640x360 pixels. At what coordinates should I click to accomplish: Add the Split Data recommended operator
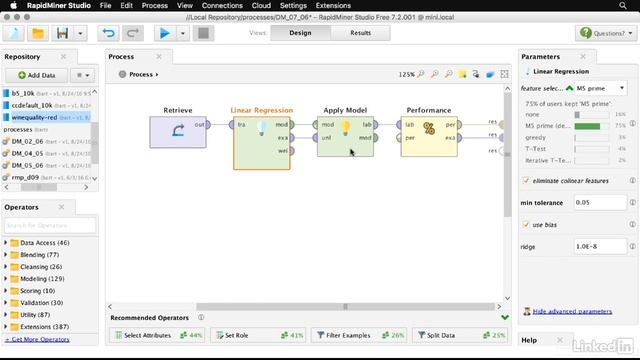pyautogui.click(x=460, y=335)
